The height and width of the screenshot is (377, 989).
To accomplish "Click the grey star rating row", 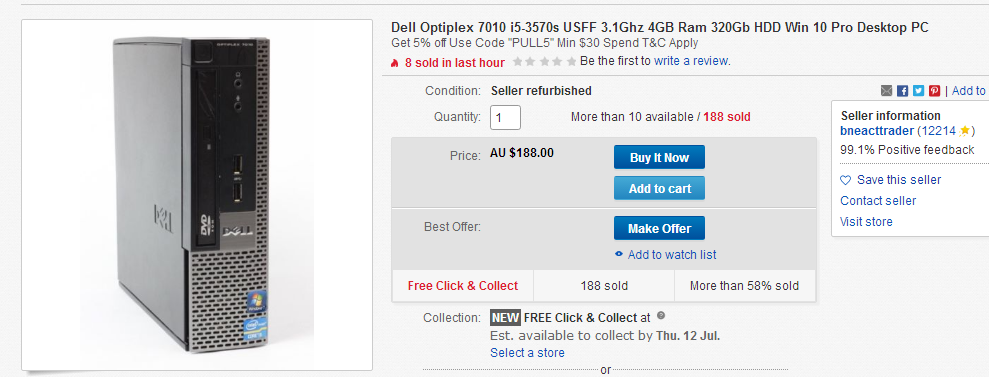I will coord(544,62).
